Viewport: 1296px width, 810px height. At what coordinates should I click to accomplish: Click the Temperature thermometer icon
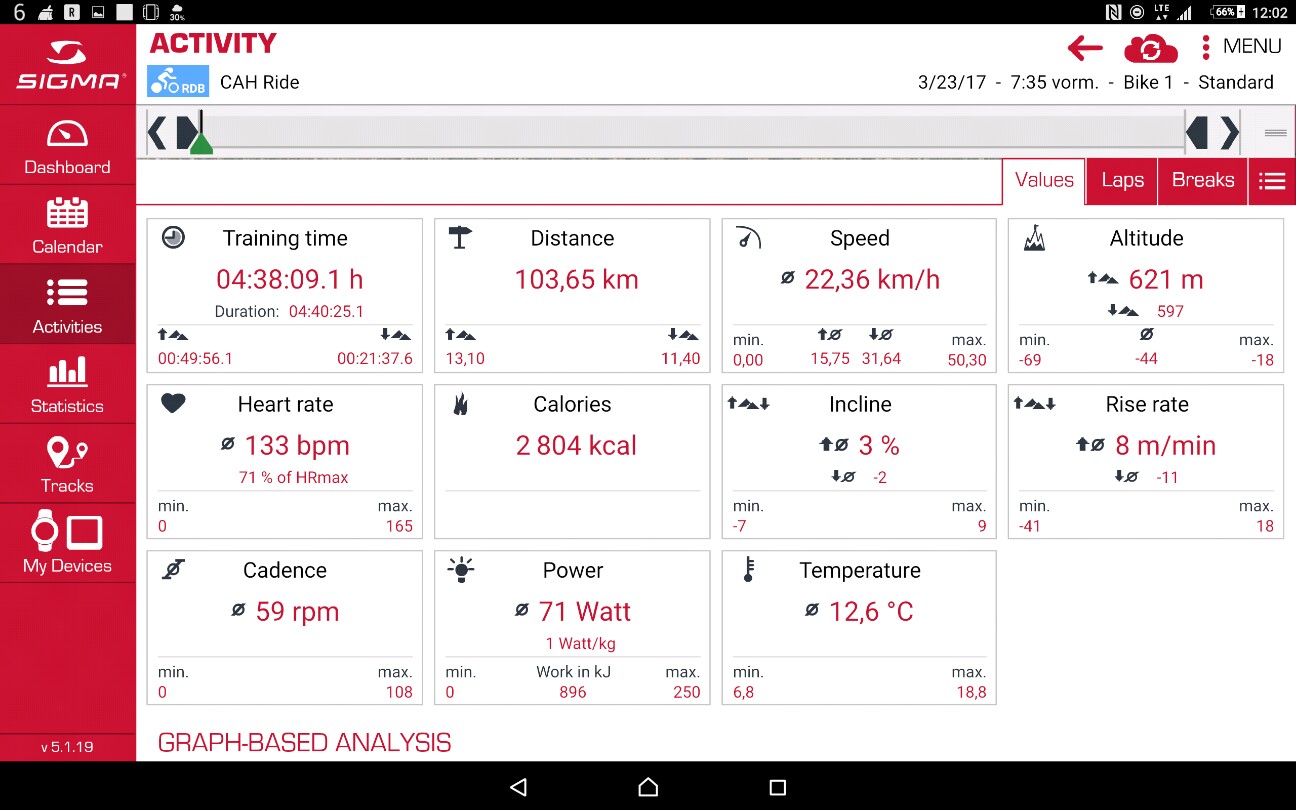coord(748,570)
